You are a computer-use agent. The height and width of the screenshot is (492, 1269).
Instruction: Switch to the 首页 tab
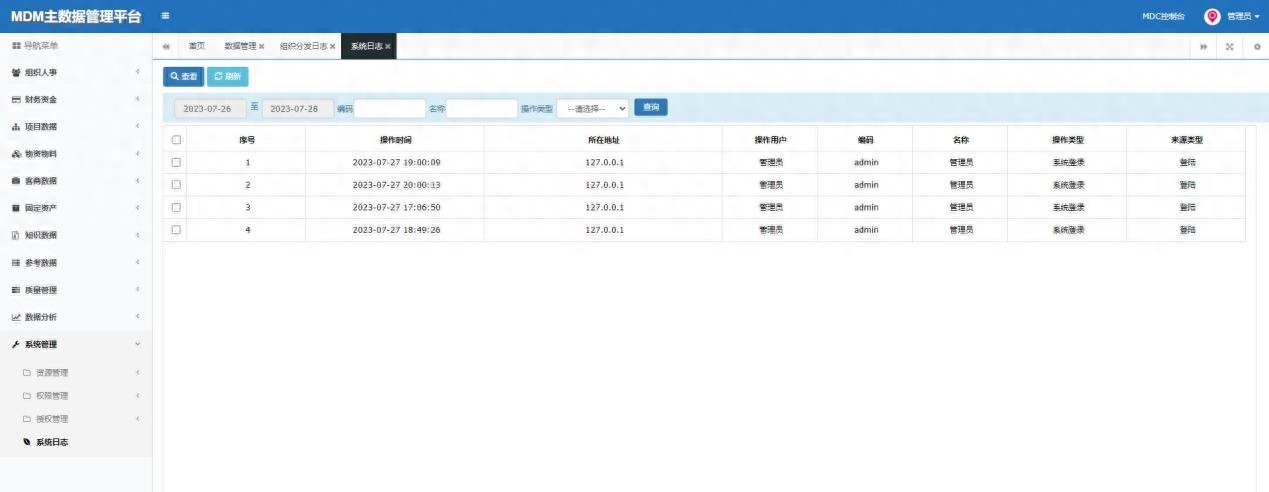(x=197, y=46)
